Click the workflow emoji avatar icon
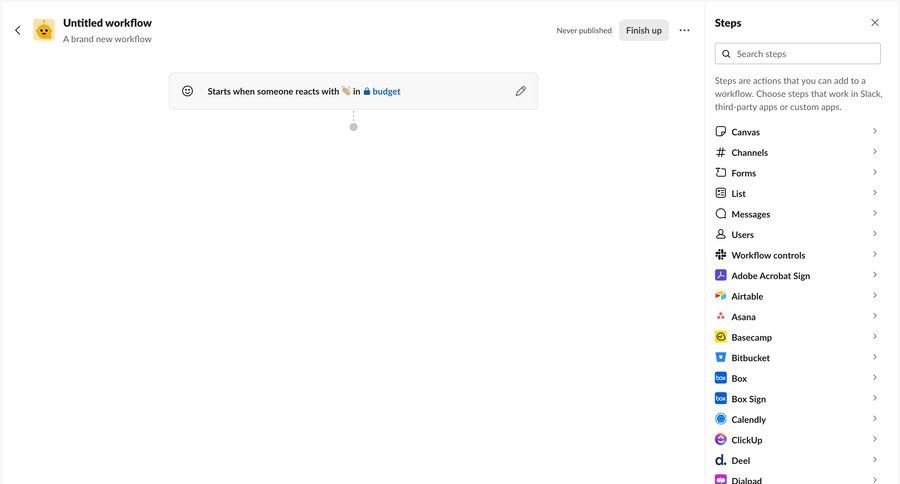The image size is (900, 484). [x=44, y=30]
